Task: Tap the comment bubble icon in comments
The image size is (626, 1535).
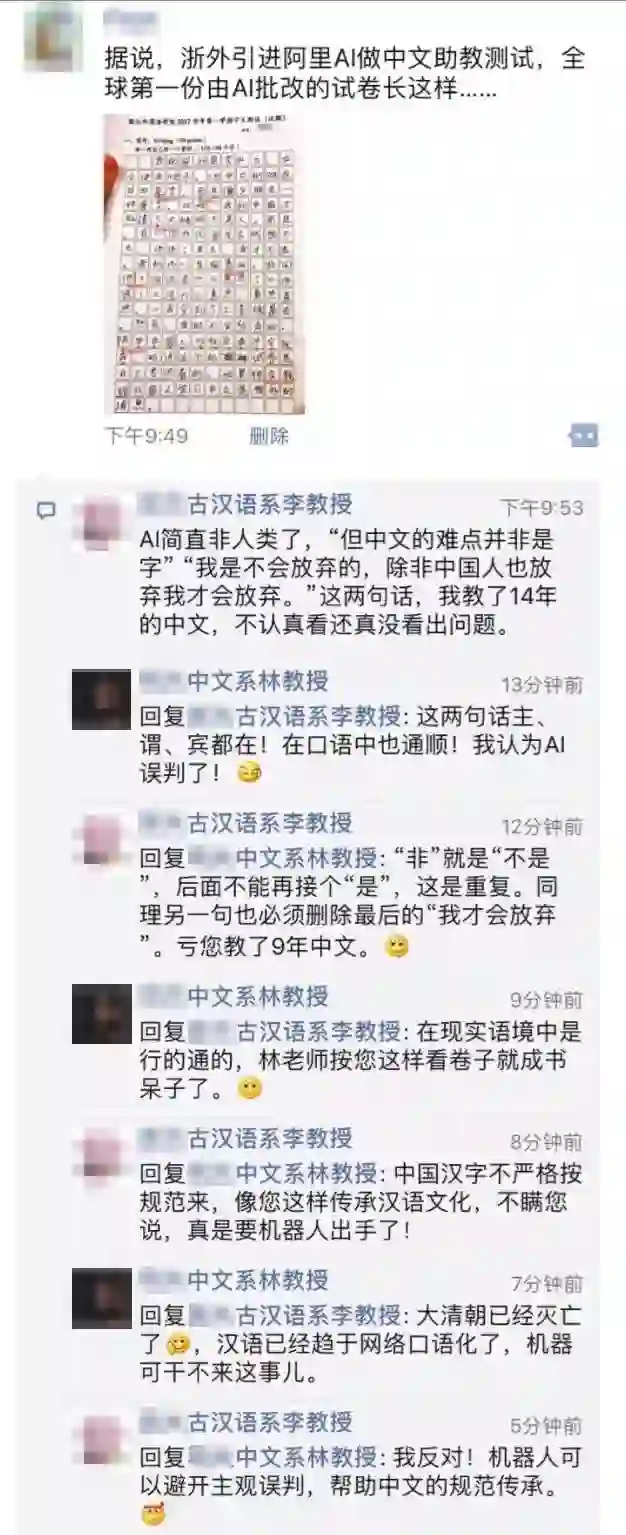Action: tap(46, 511)
